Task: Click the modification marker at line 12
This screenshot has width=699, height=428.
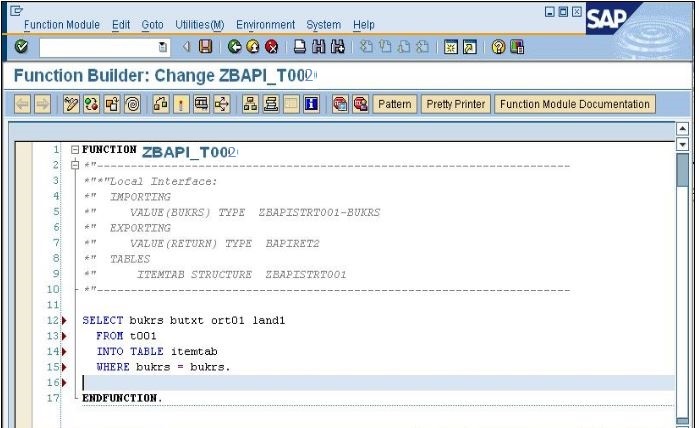Action: [64, 321]
